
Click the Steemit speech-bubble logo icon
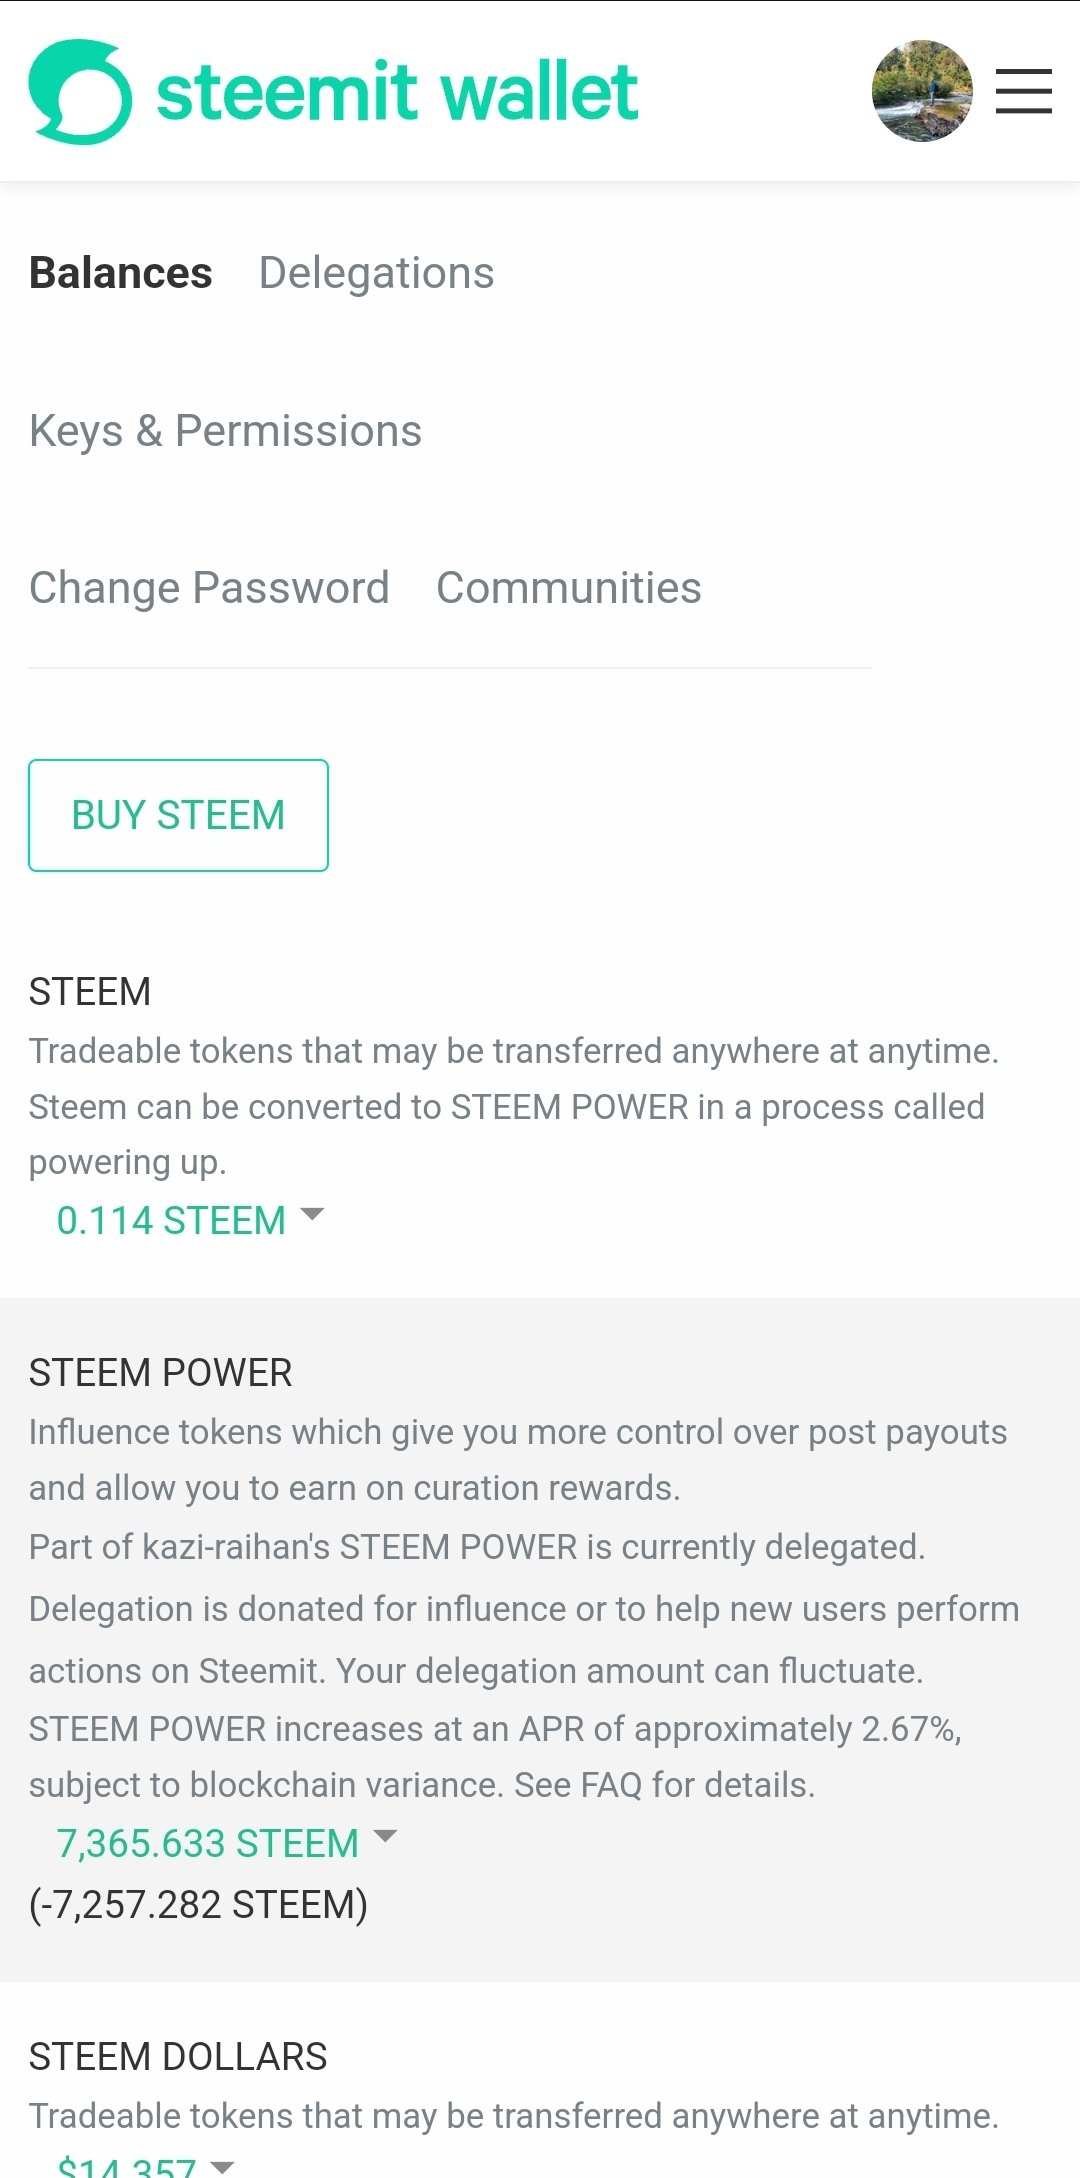point(80,91)
